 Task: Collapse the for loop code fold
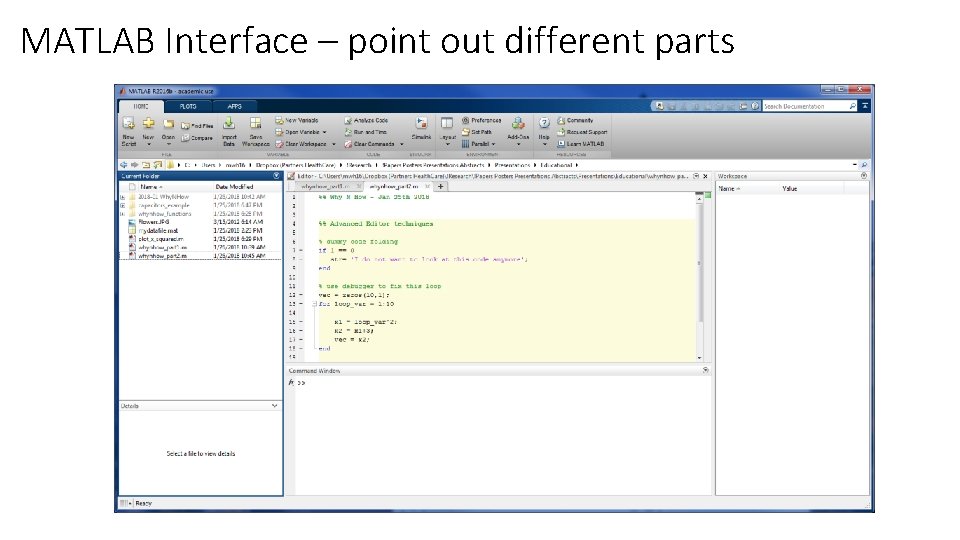point(315,304)
